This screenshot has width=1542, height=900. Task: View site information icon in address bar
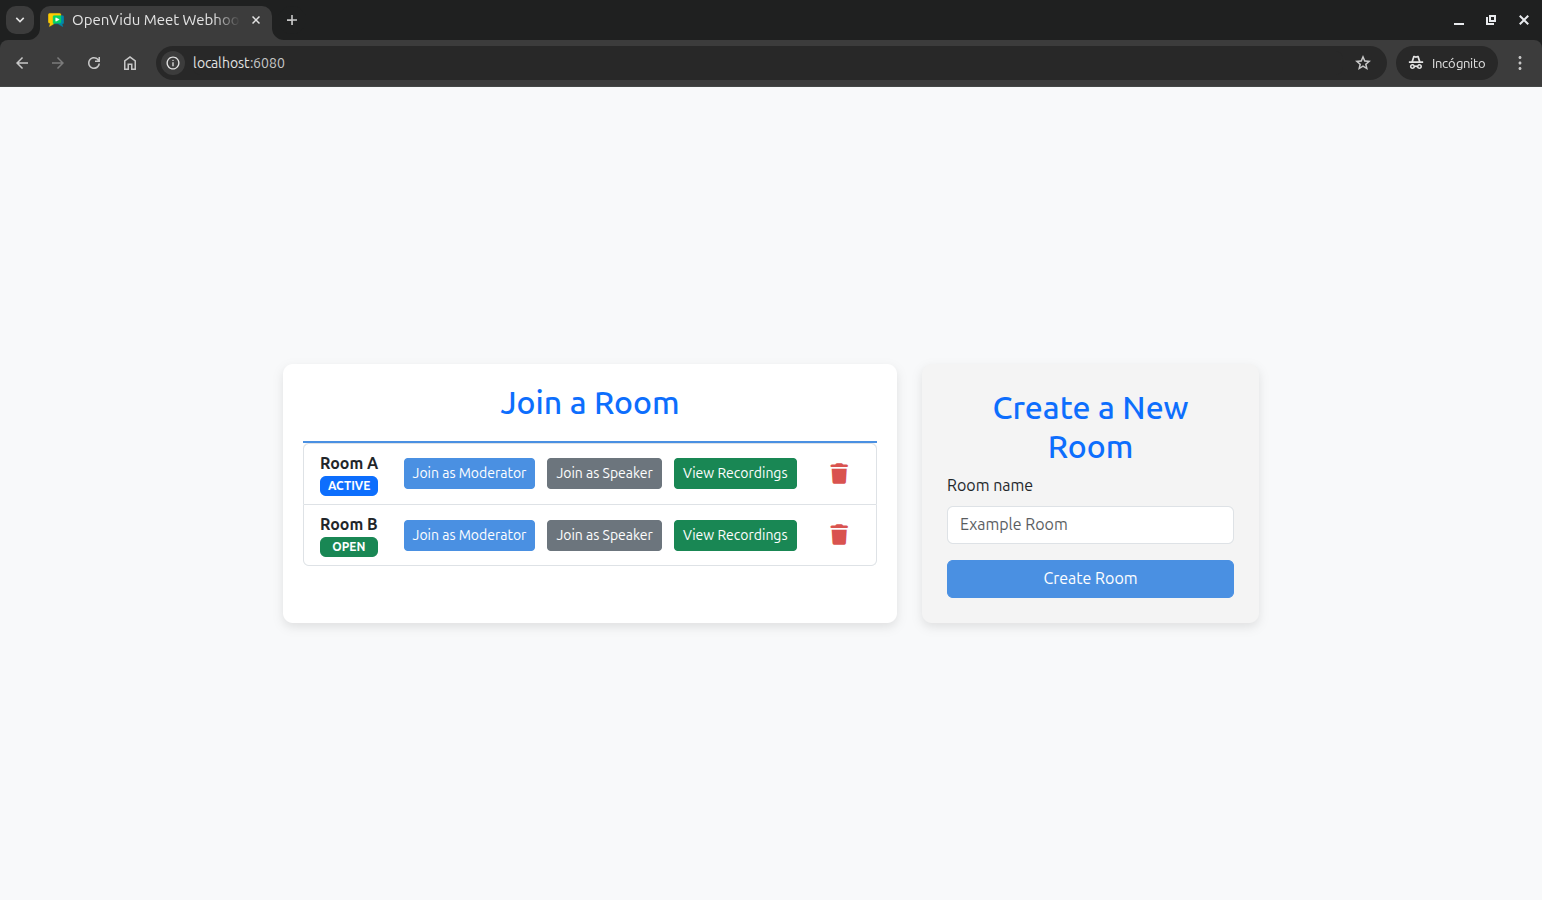coord(173,63)
